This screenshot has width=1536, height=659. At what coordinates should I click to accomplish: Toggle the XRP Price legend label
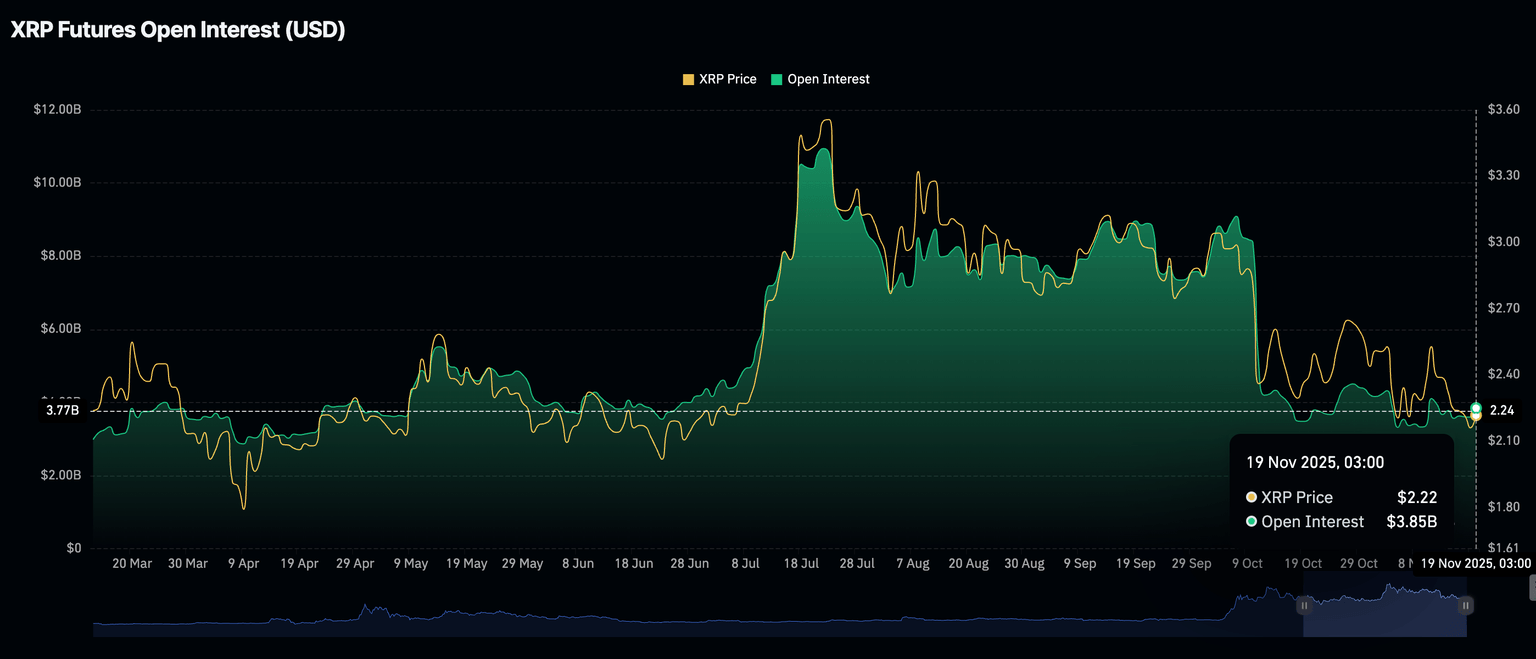[x=727, y=79]
